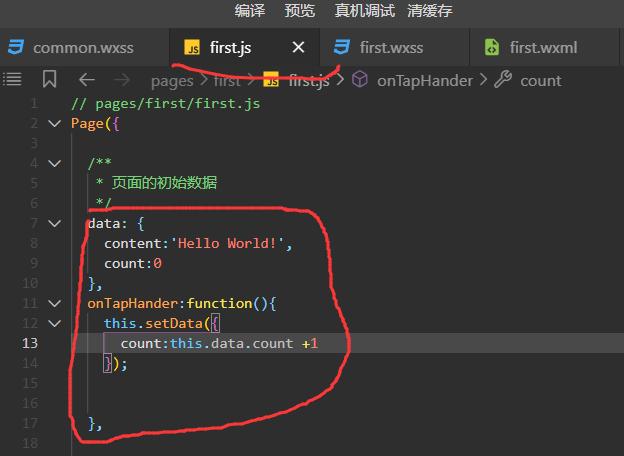
Task: Click 'this.data.count +1' expression
Action: click(244, 343)
